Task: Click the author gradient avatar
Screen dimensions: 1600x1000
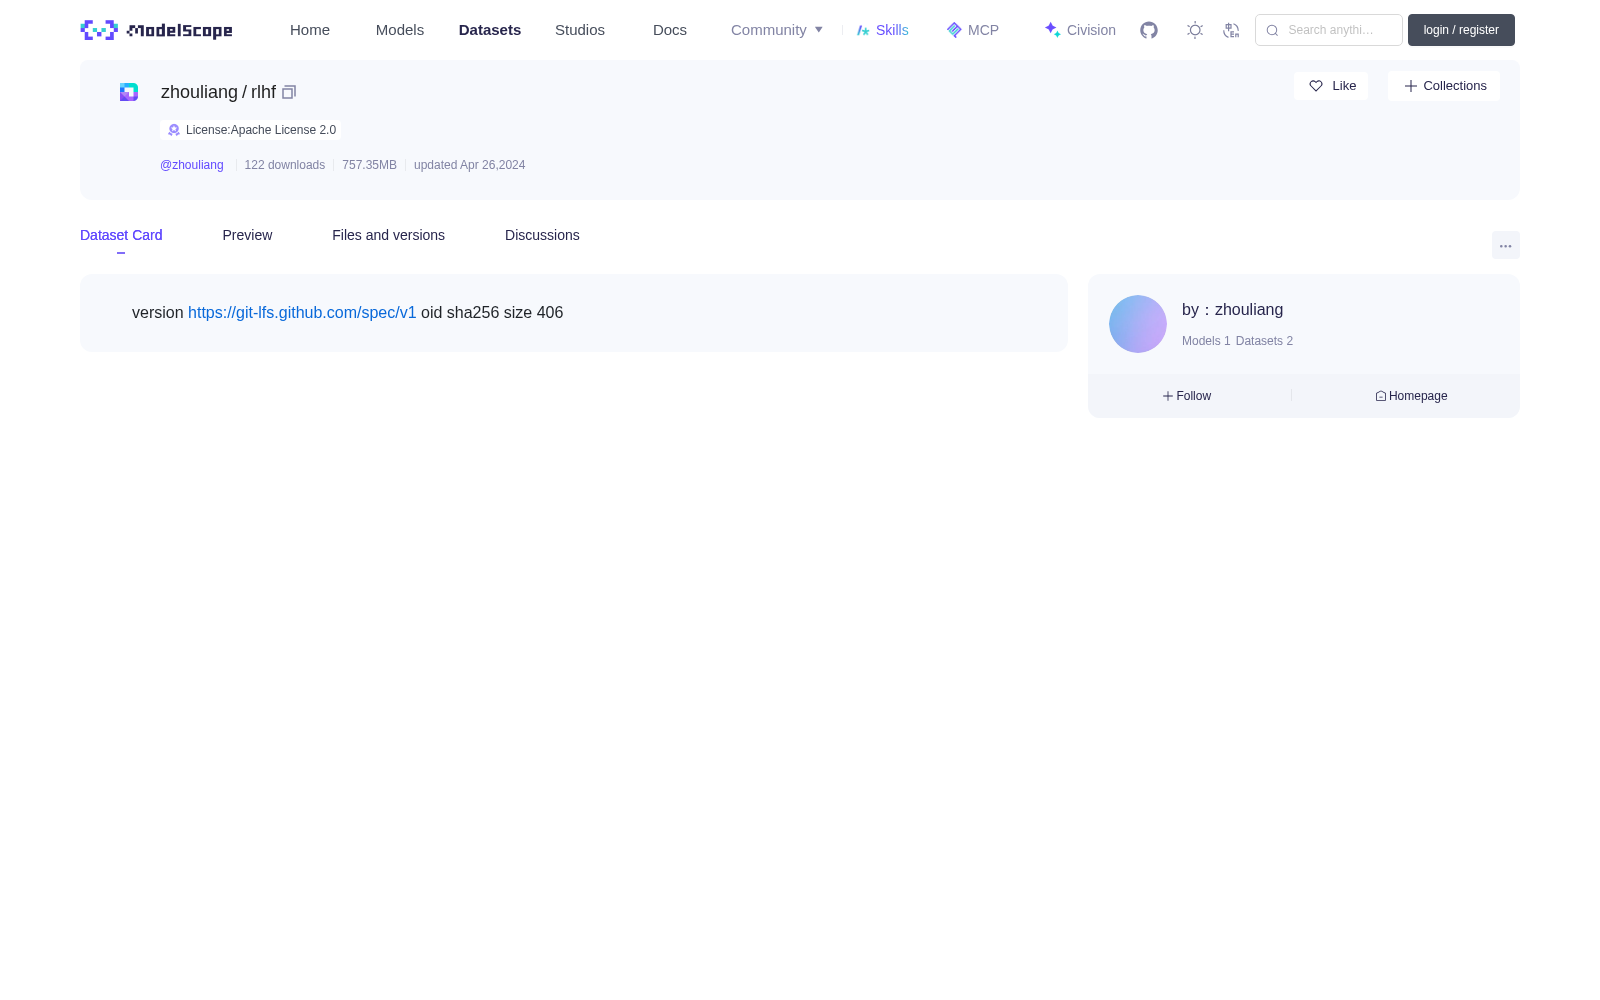Action: coord(1138,324)
